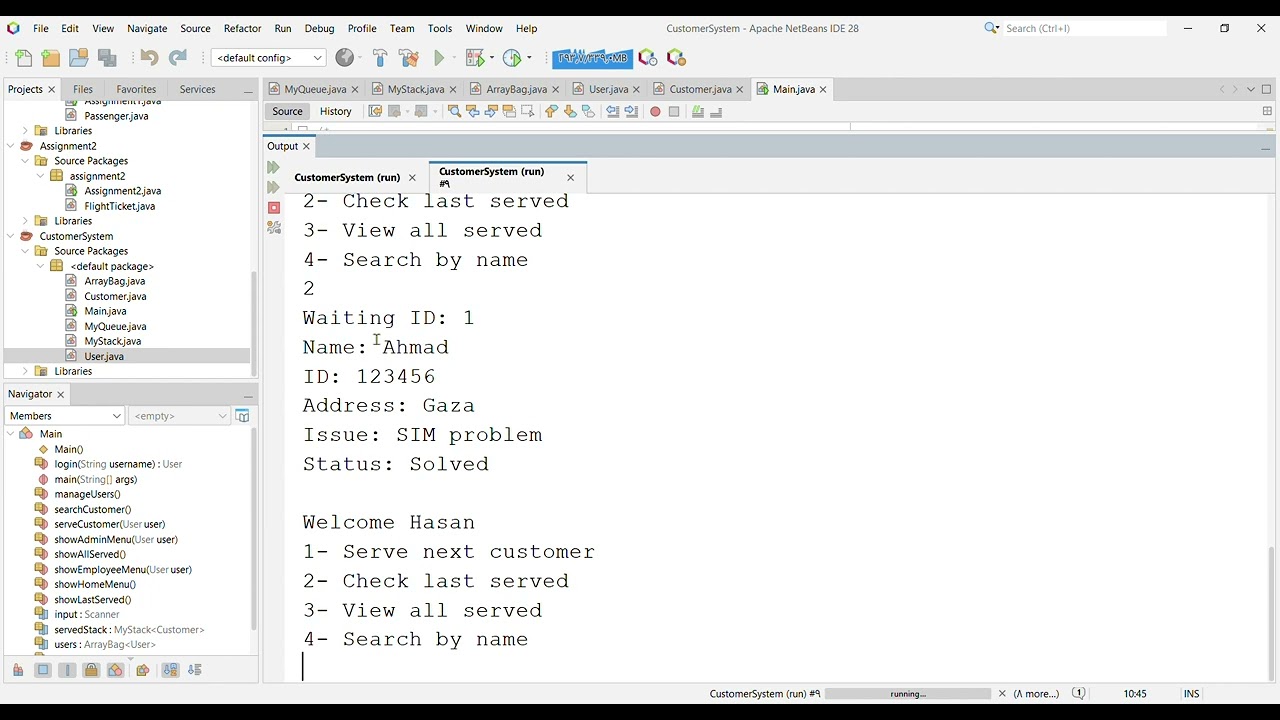Click the globe browser icon in toolbar
Image resolution: width=1280 pixels, height=720 pixels.
pos(344,58)
